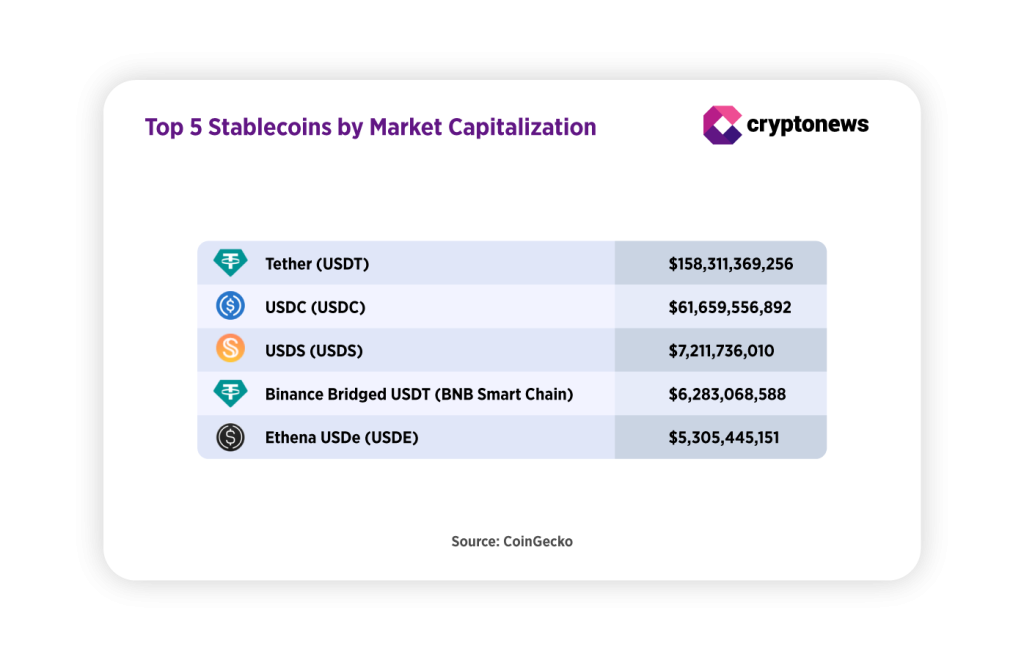Click the Binance Bridged USDT diamond icon
The width and height of the screenshot is (1024, 660).
click(x=231, y=393)
